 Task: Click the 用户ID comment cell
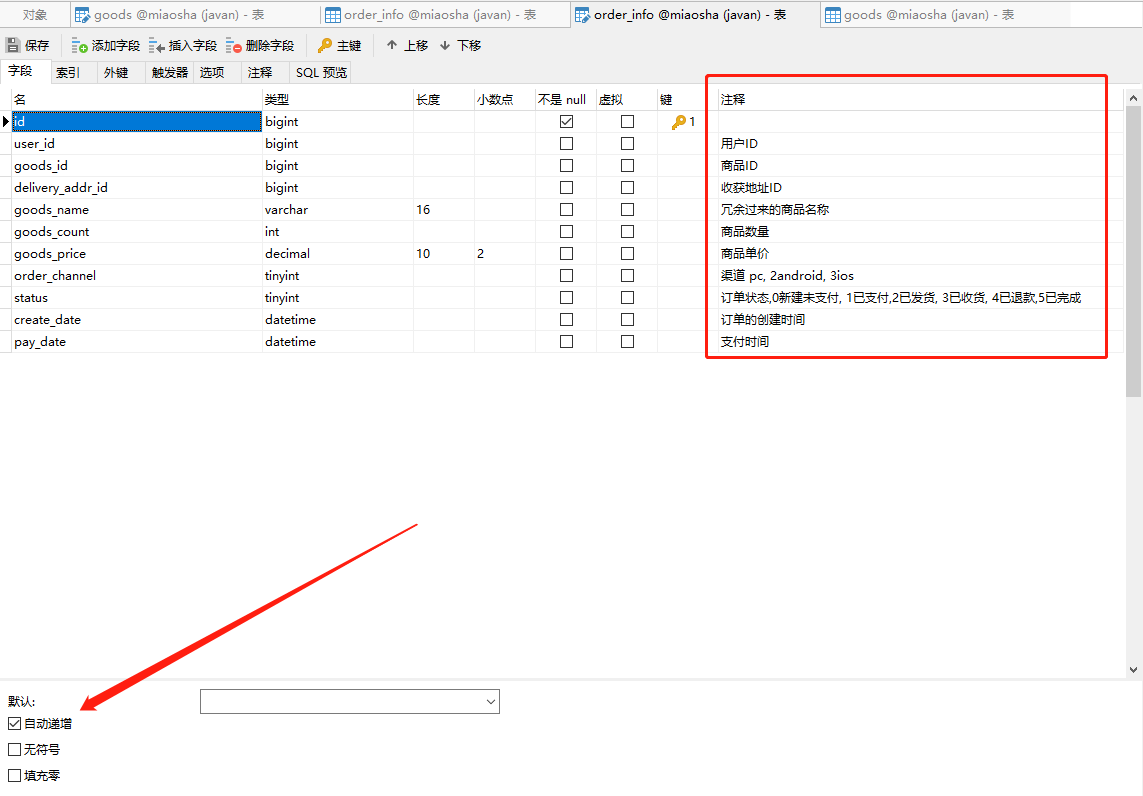pos(921,144)
